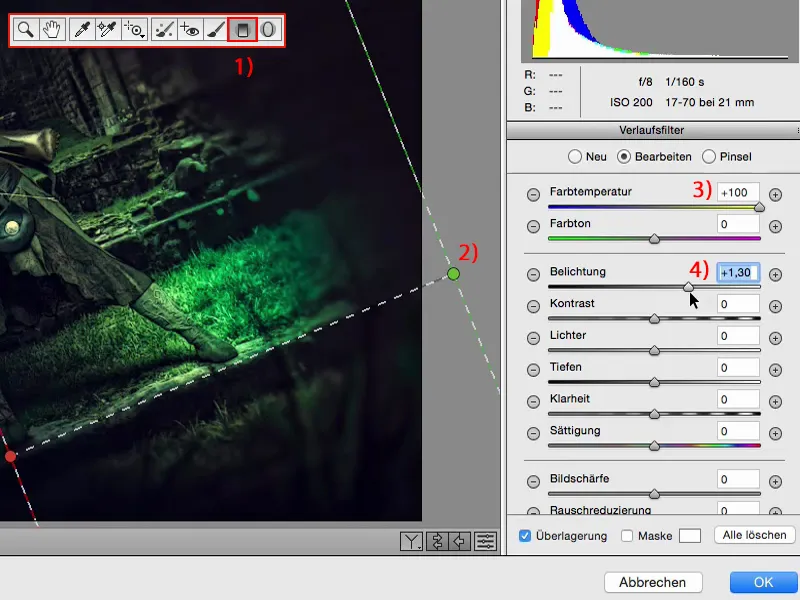Screen dimensions: 800x600
Task: Activate the radial filter tool
Action: pyautogui.click(x=269, y=31)
